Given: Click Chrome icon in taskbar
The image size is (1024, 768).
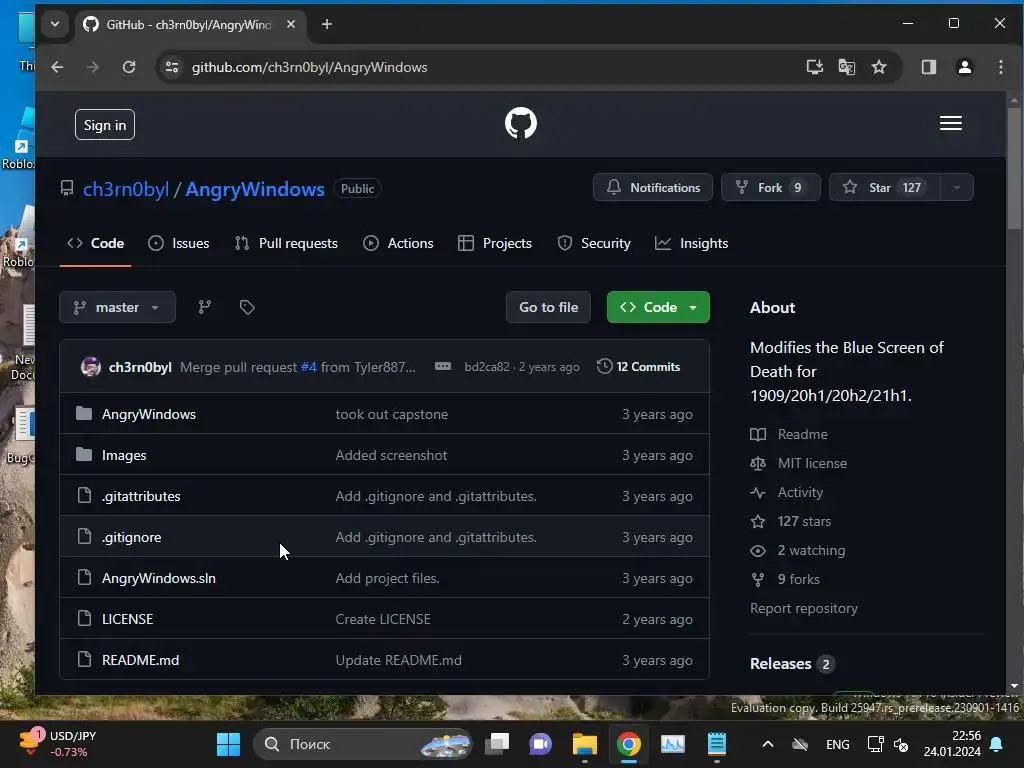Looking at the screenshot, I should point(628,744).
